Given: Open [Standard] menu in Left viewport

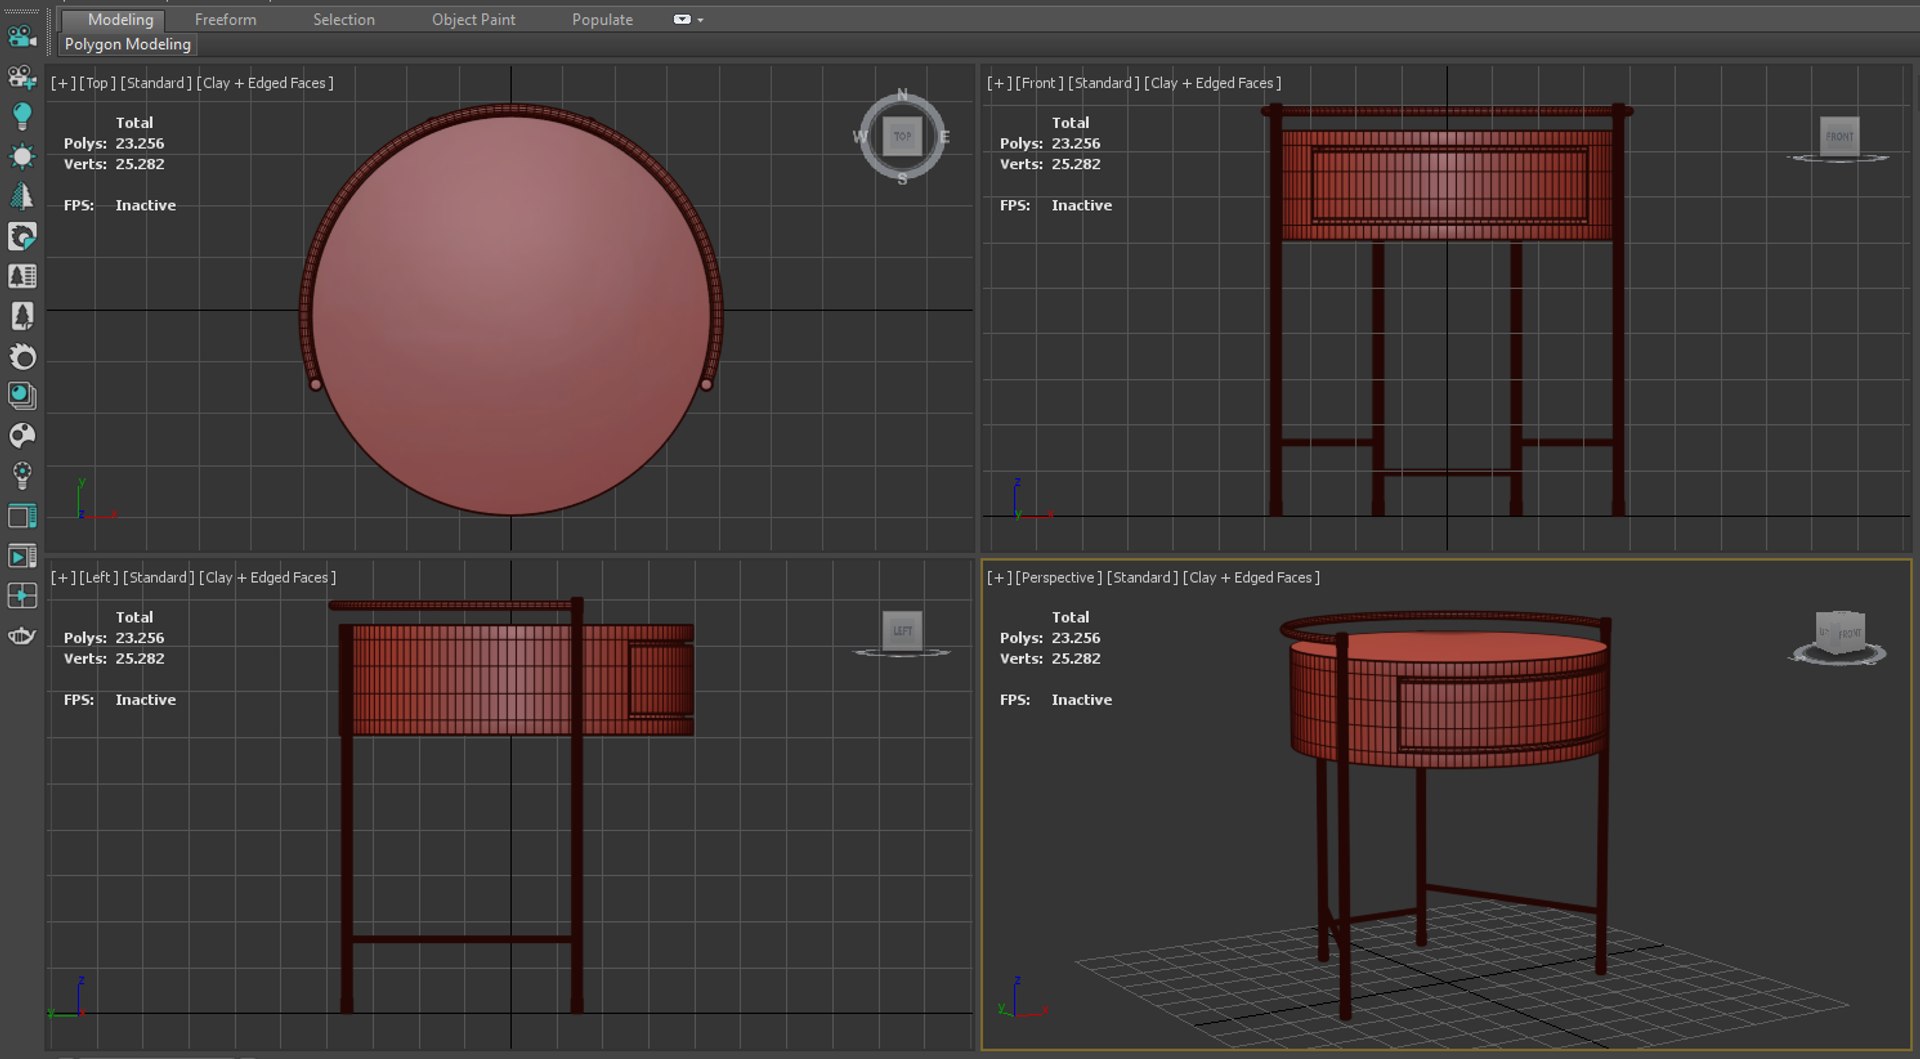Looking at the screenshot, I should coord(159,577).
